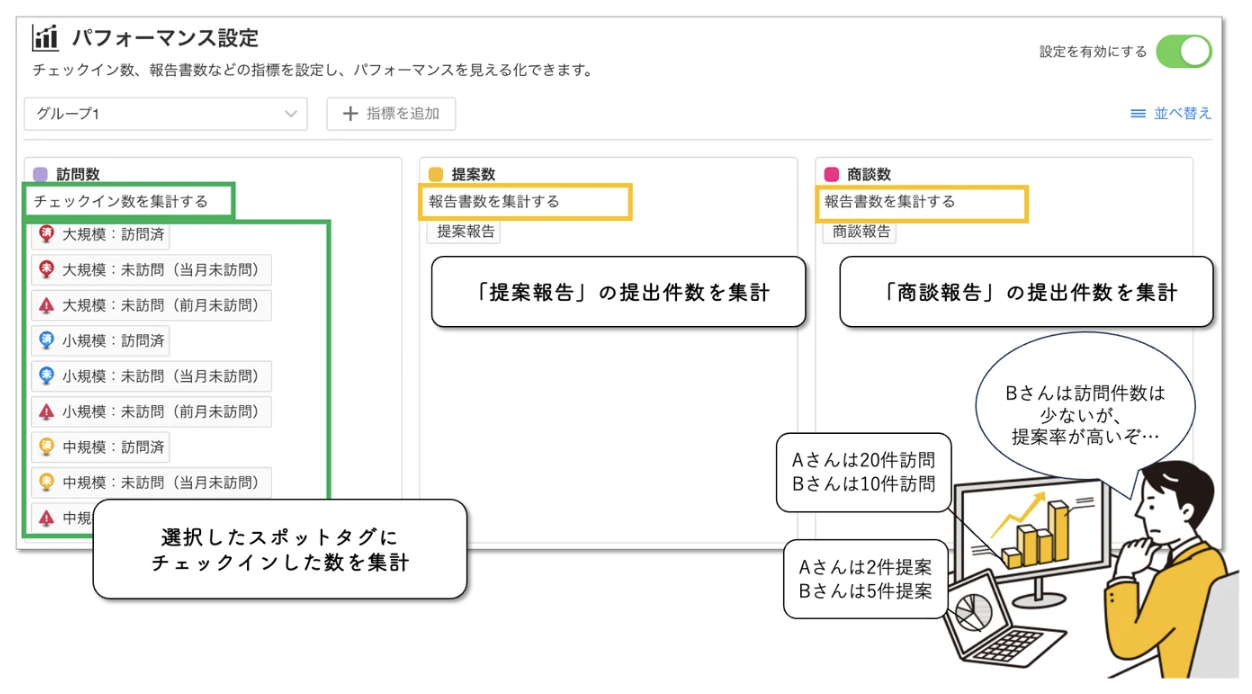
Task: Click red pin icon of 大規模：未訪問（当月未訪問）
Action: click(46, 270)
